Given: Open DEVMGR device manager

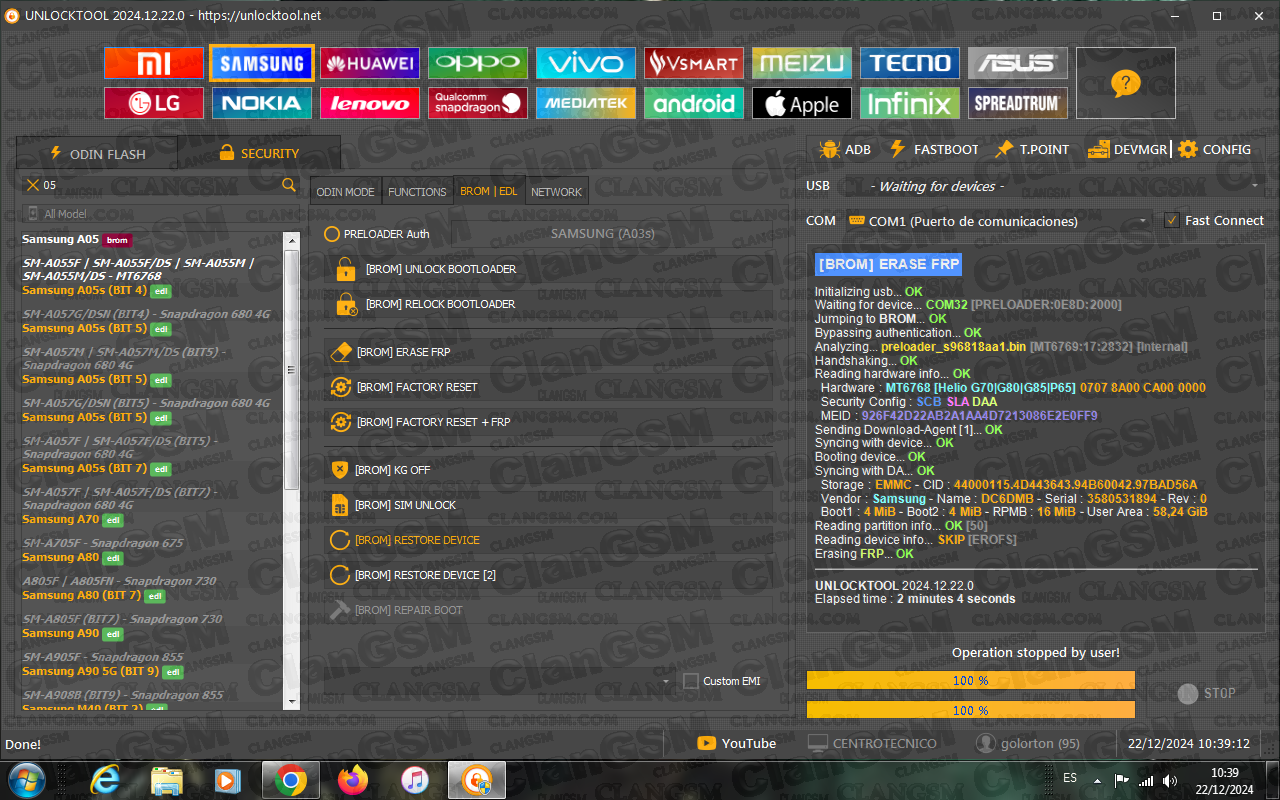Looking at the screenshot, I should coord(1127,149).
